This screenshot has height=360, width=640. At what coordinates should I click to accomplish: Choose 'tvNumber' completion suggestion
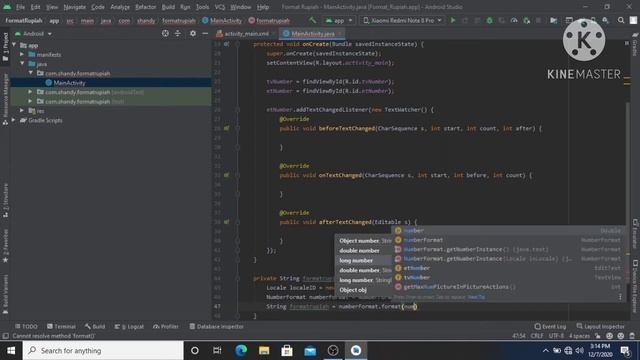point(508,277)
